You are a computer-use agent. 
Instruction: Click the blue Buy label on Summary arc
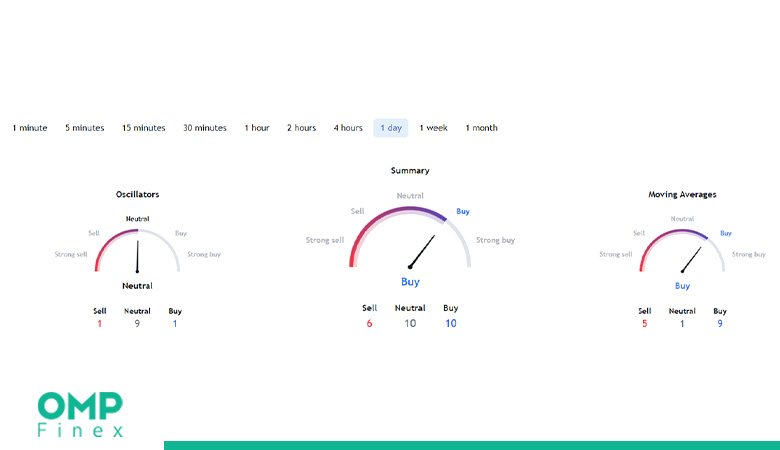[463, 211]
